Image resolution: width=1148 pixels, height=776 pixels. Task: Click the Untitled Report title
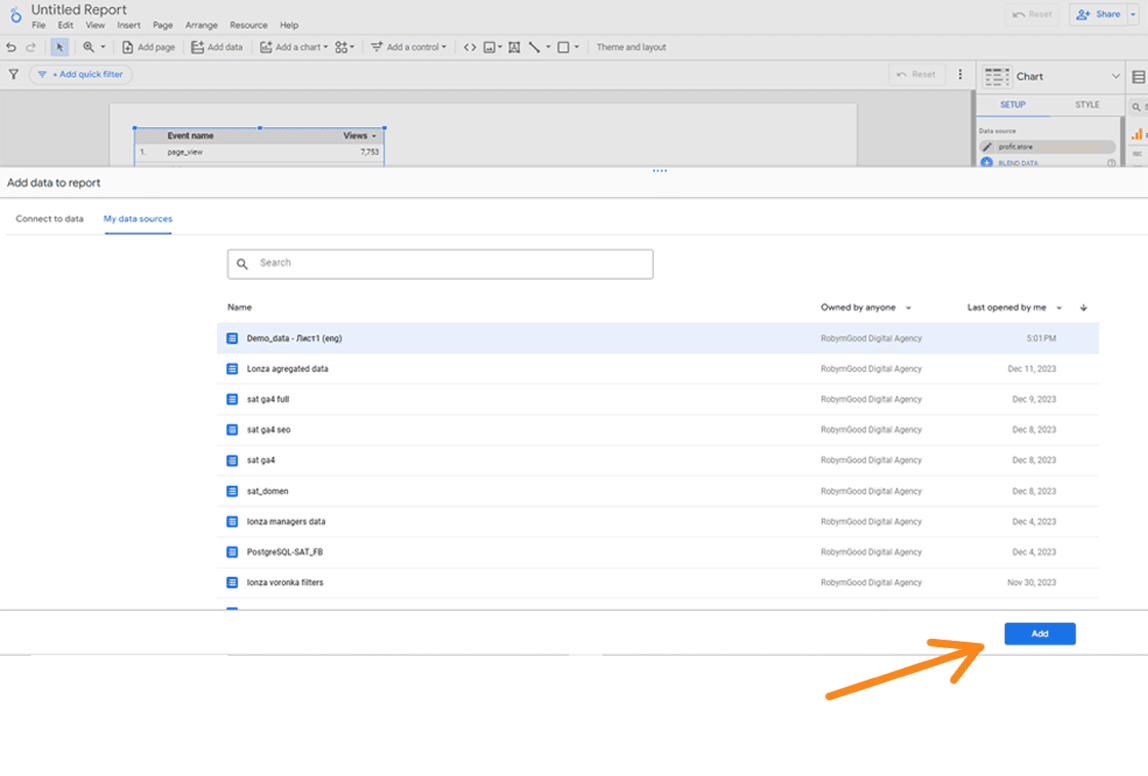pos(78,10)
